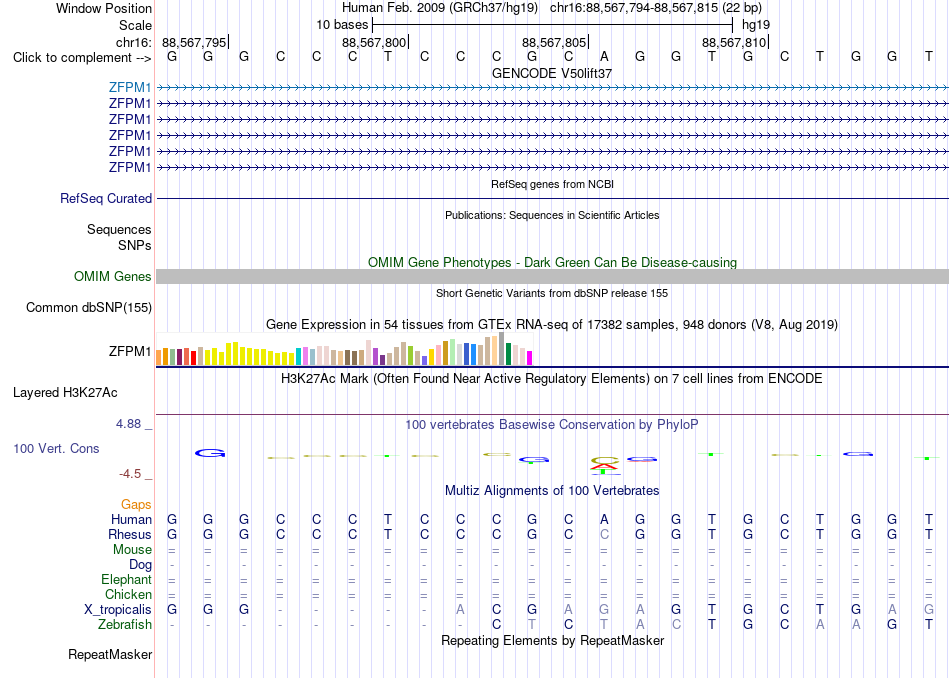
Task: Click the 'Click to complement -->' label
Action: pyautogui.click(x=82, y=58)
